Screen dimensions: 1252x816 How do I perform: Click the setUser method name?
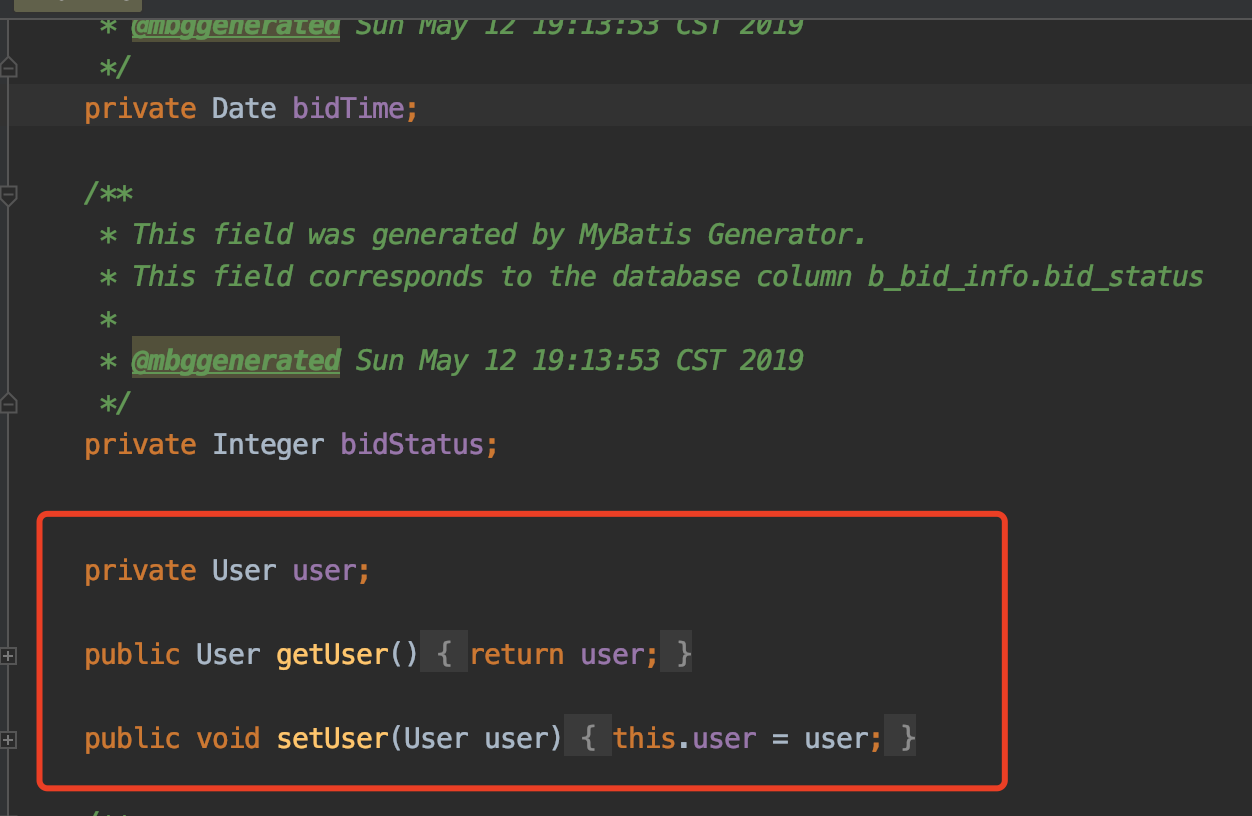pyautogui.click(x=332, y=739)
